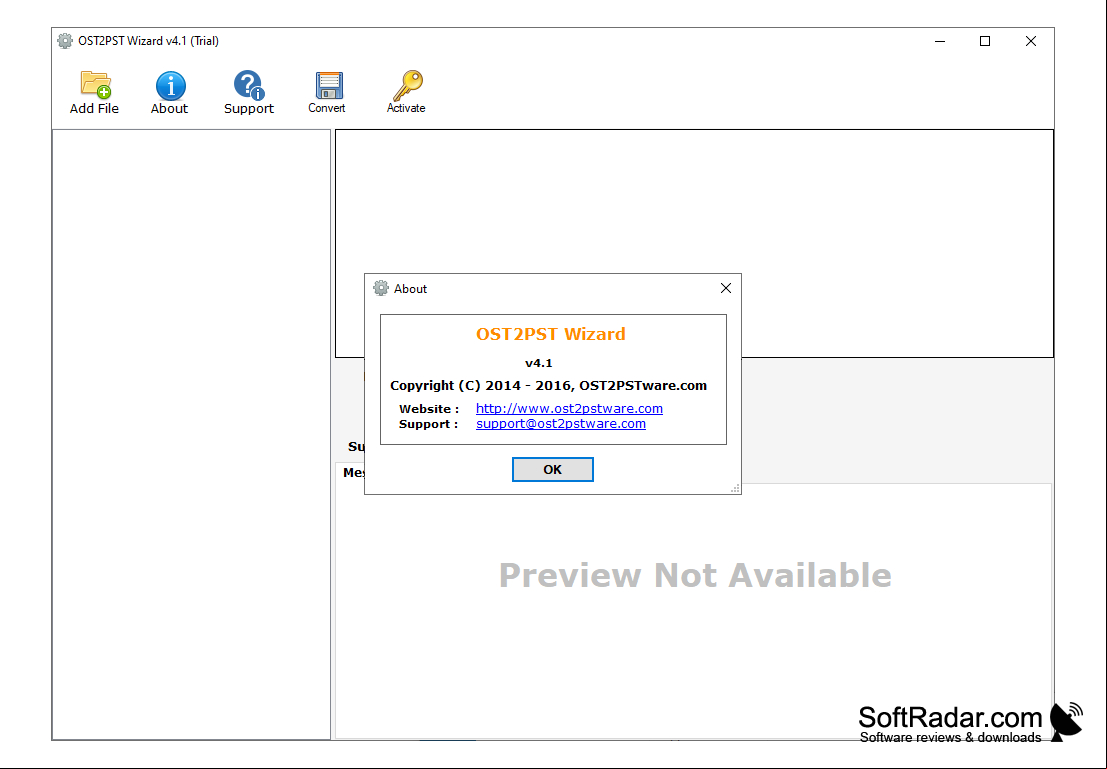Viewport: 1107px width, 769px height.
Task: Close the OST2PST Wizard main window
Action: click(1031, 41)
